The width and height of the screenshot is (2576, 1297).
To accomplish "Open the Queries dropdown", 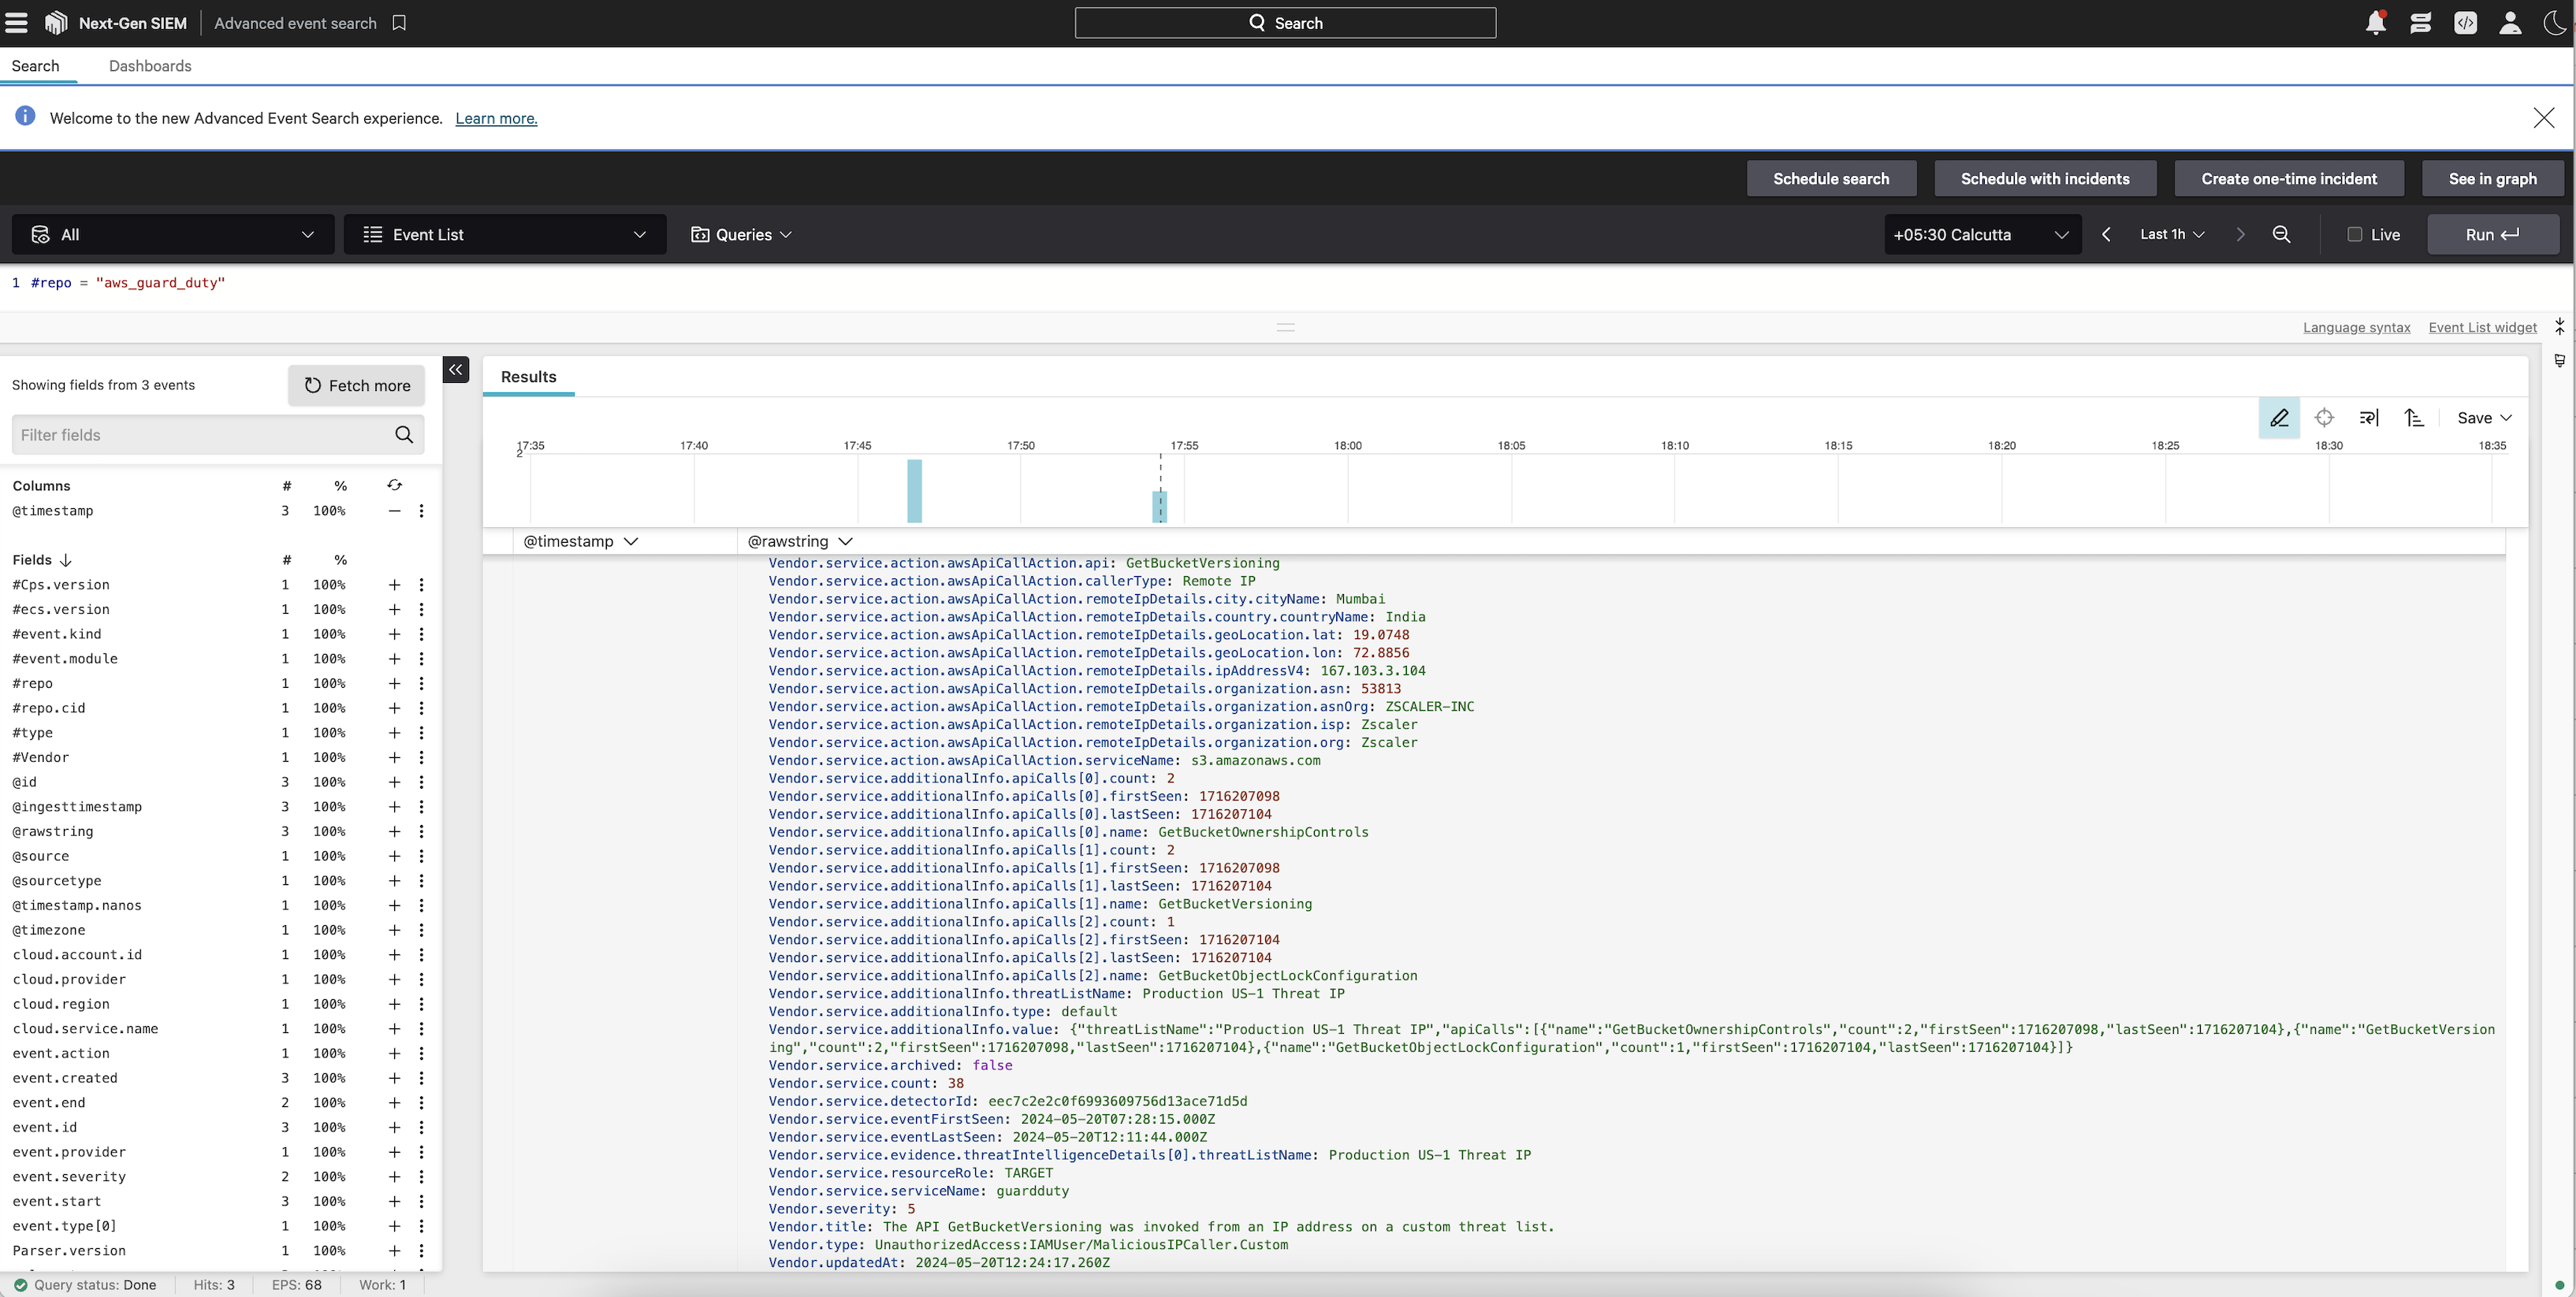I will [x=741, y=234].
